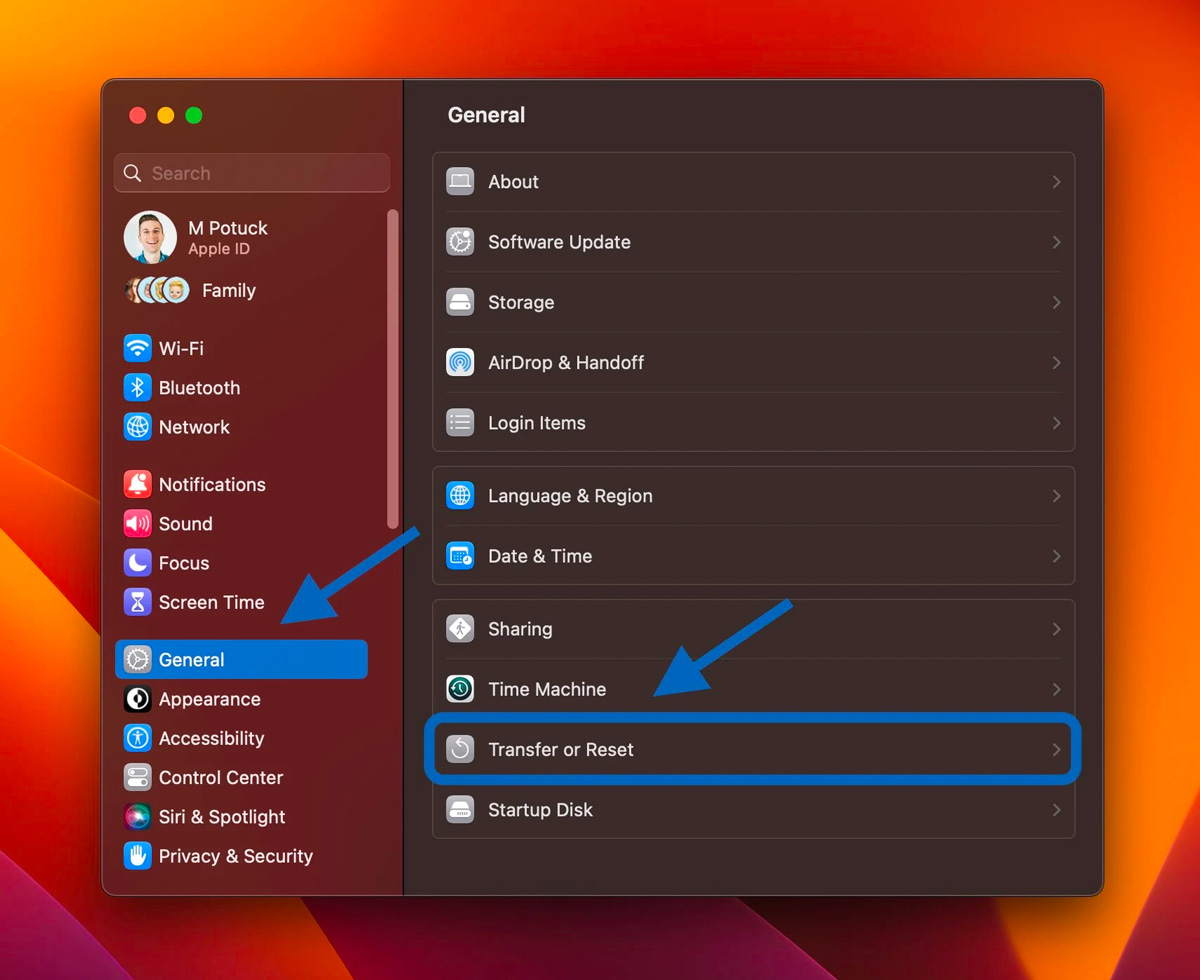Screen dimensions: 1200x980
Task: Open the Time Machine icon
Action: [x=460, y=689]
